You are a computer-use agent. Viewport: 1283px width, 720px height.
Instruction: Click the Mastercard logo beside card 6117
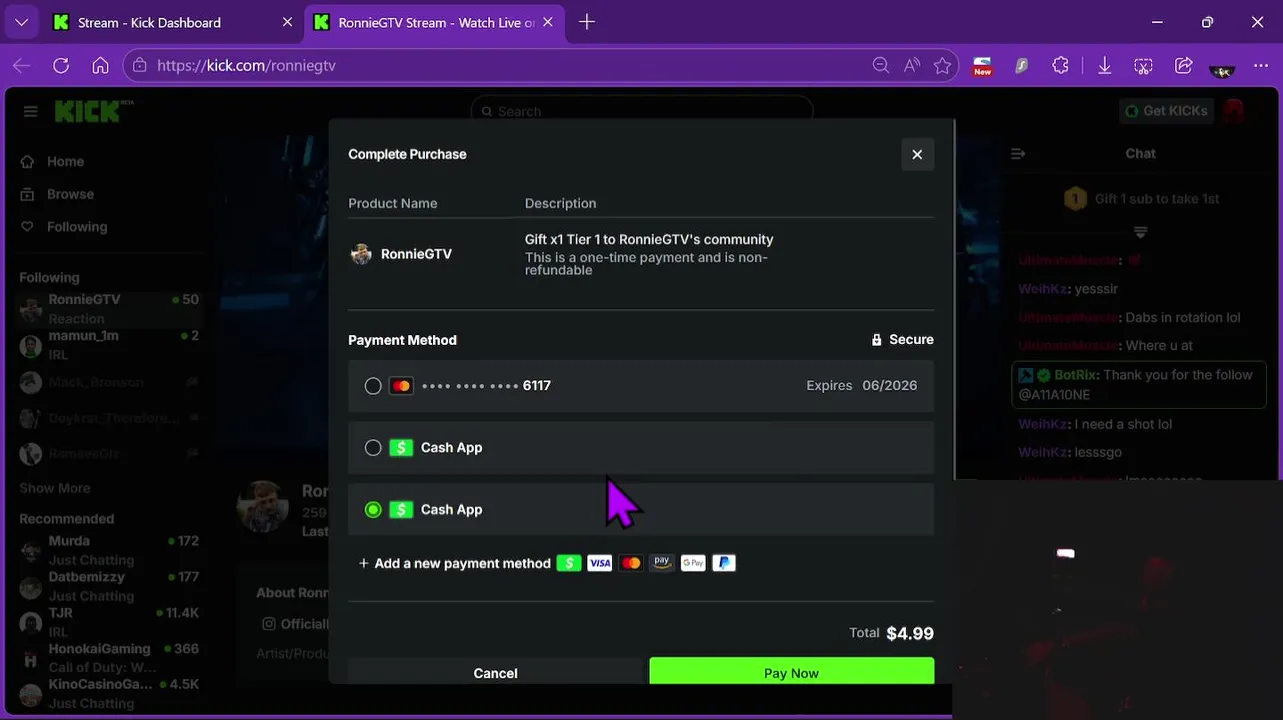point(401,386)
